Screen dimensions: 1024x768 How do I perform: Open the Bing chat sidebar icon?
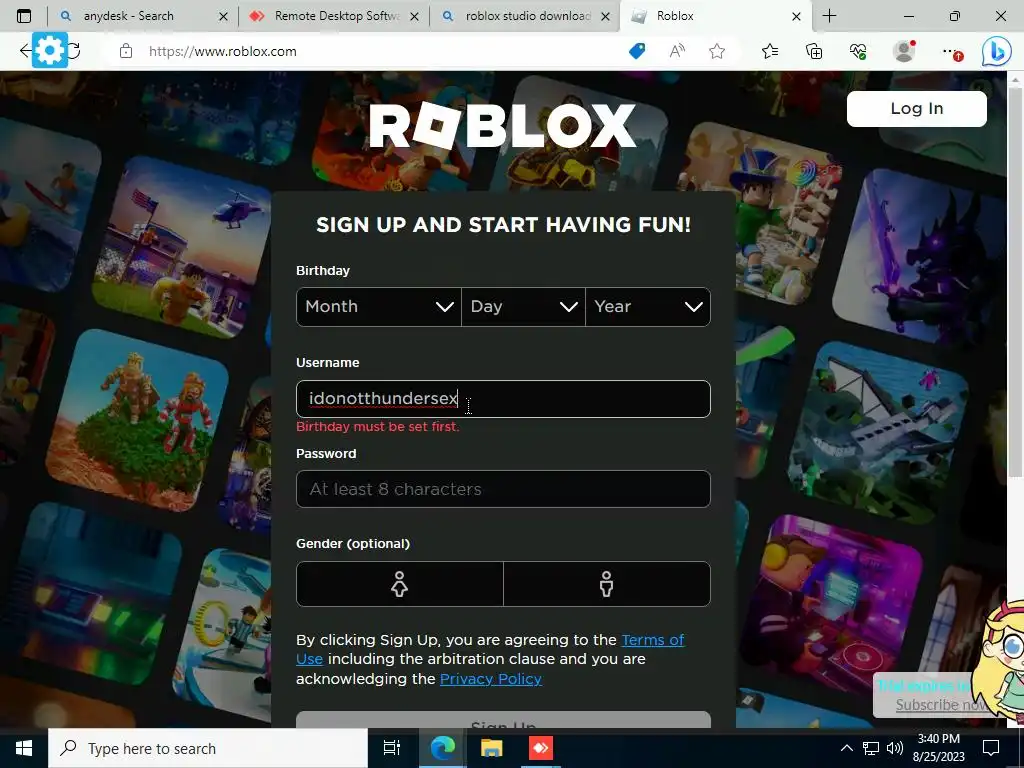click(997, 52)
